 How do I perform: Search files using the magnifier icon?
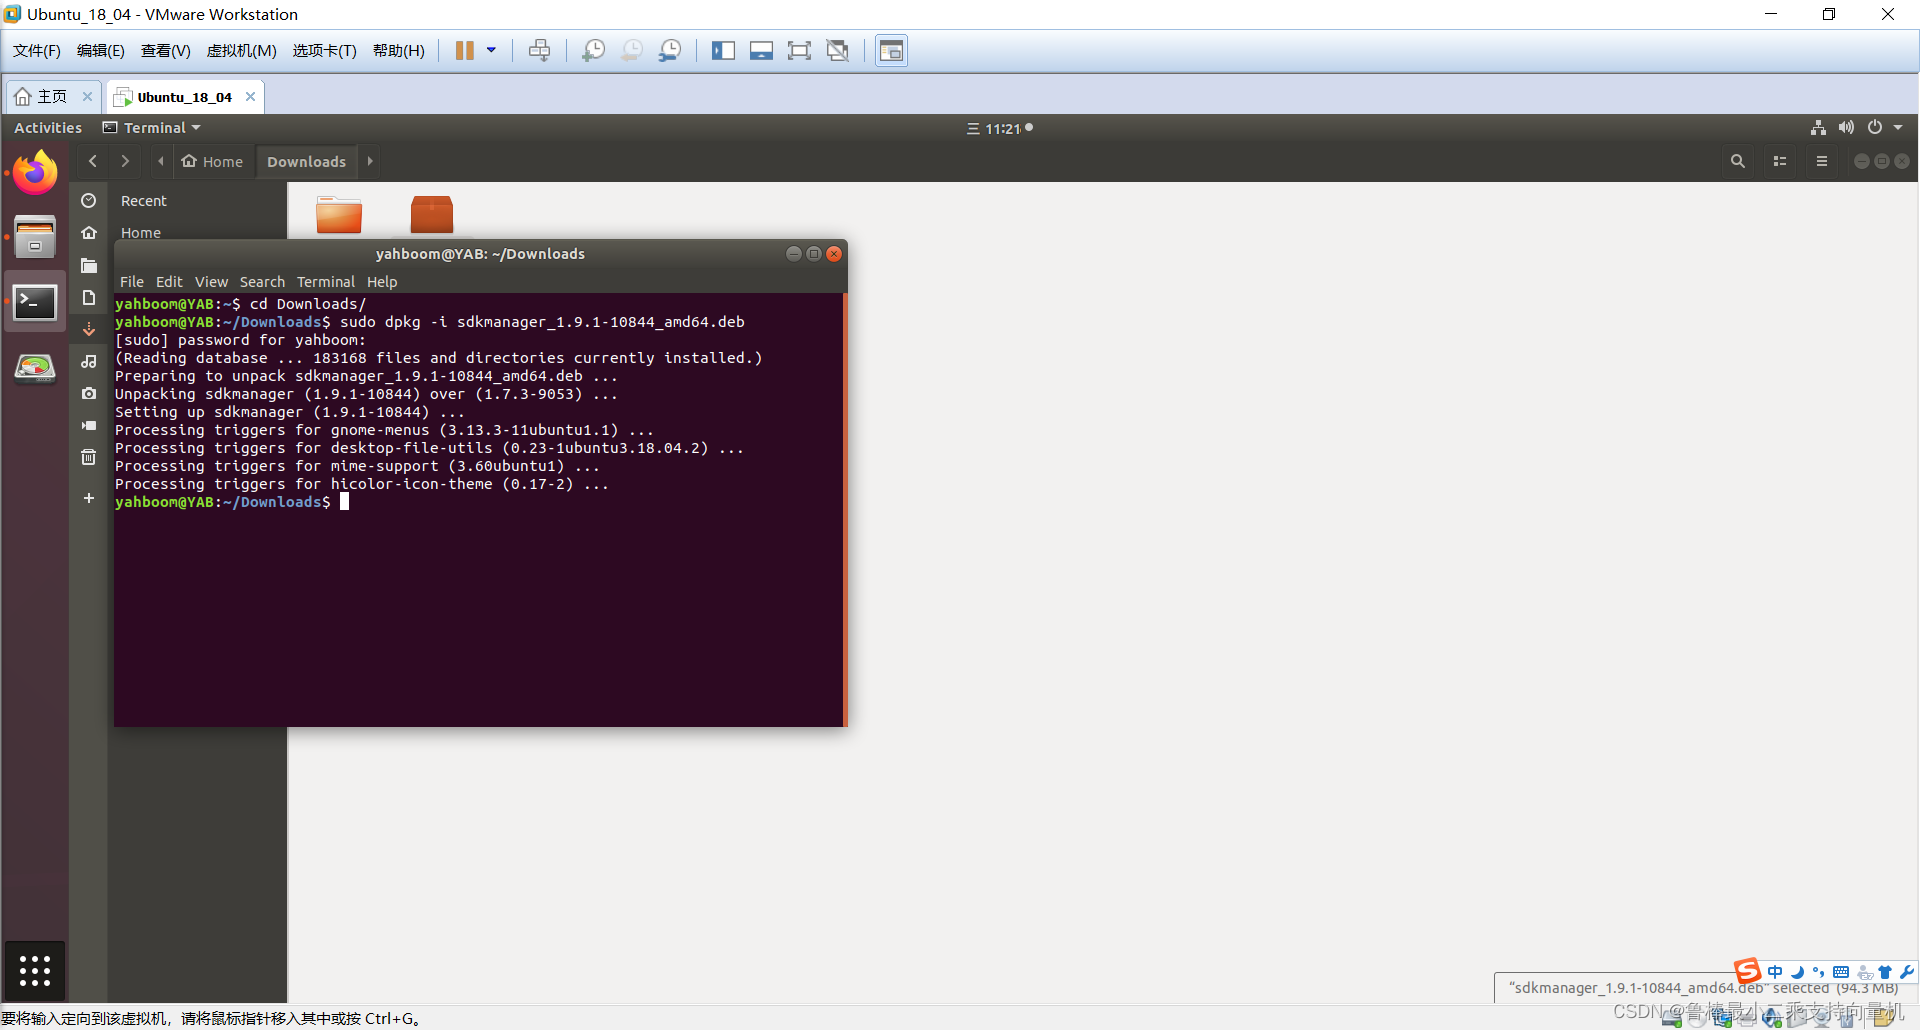tap(1738, 161)
